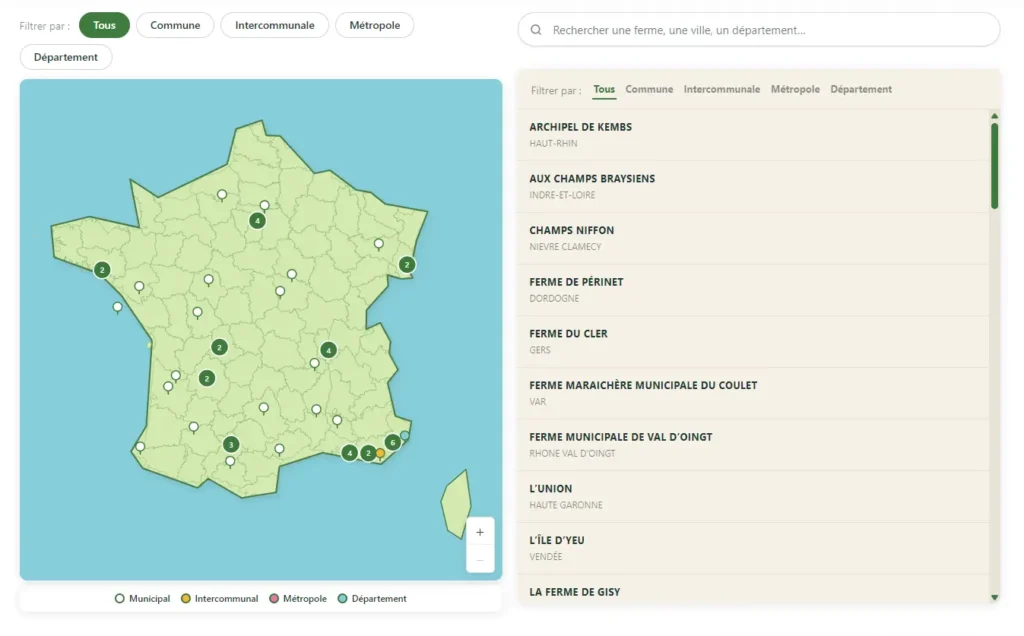Zoom out the map with minus button

480,560
